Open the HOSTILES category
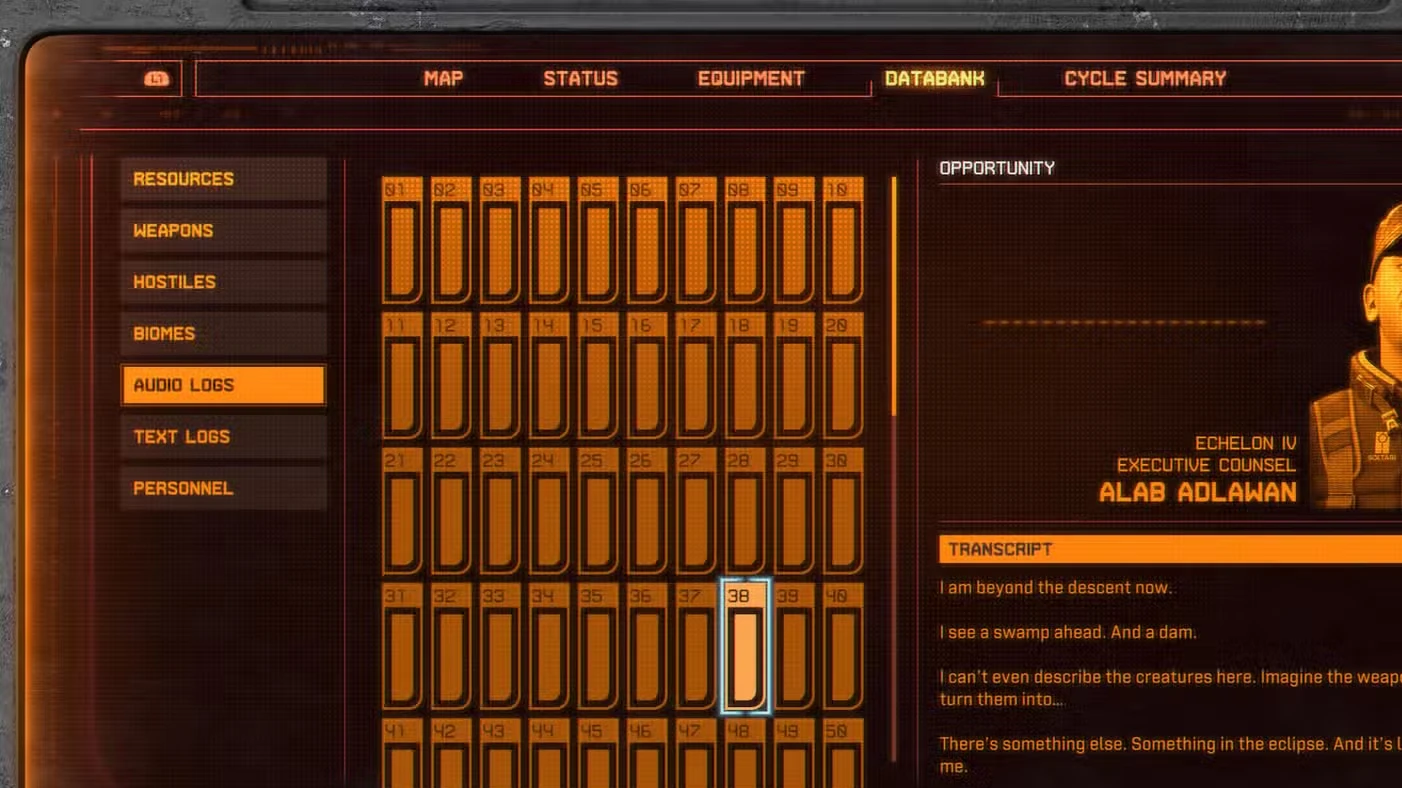Screen dimensions: 1402x788 [x=224, y=282]
